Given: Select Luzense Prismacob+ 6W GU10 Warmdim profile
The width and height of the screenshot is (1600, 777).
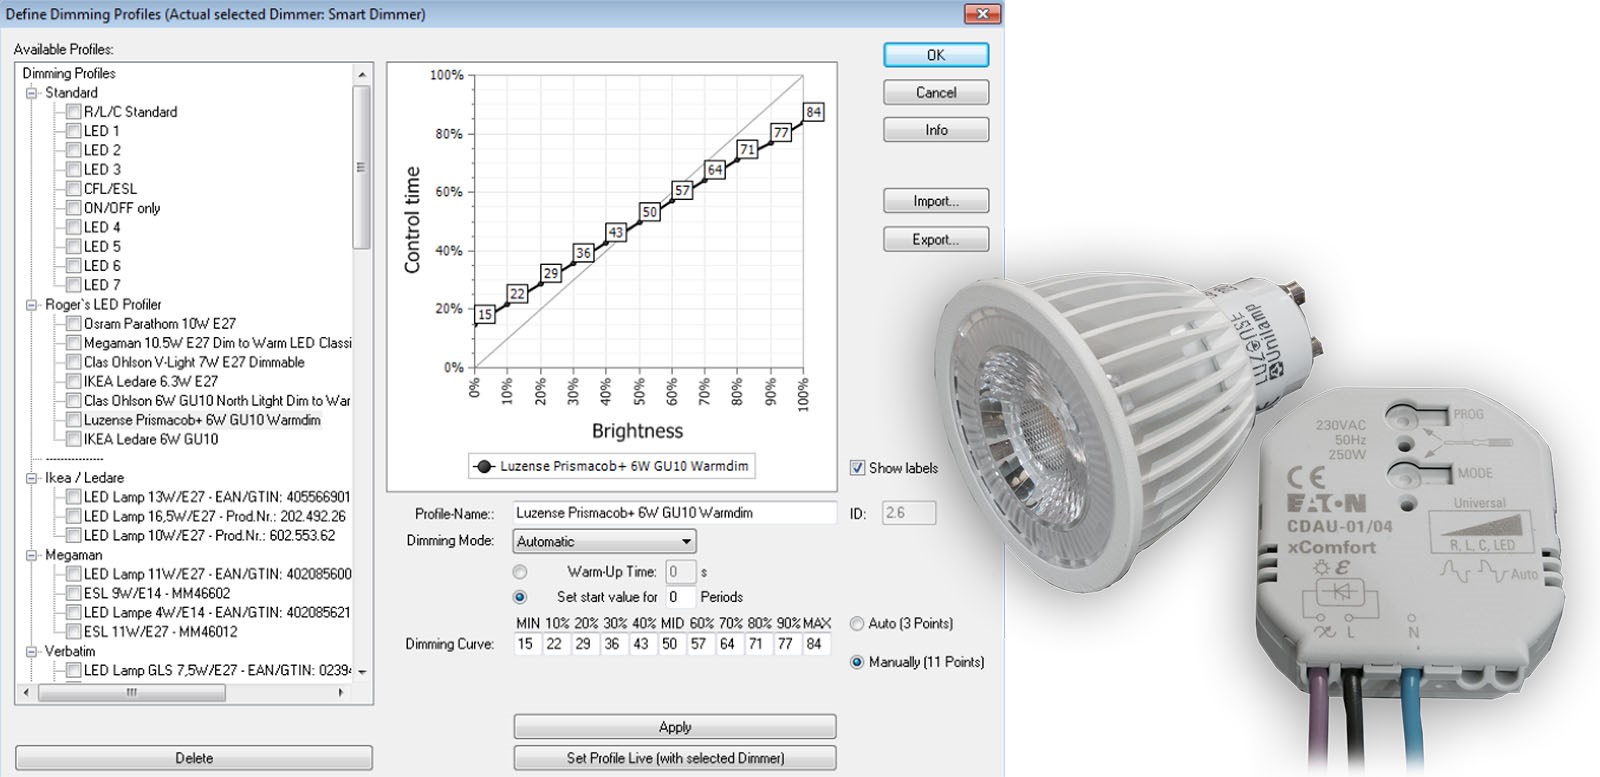Looking at the screenshot, I should point(202,420).
